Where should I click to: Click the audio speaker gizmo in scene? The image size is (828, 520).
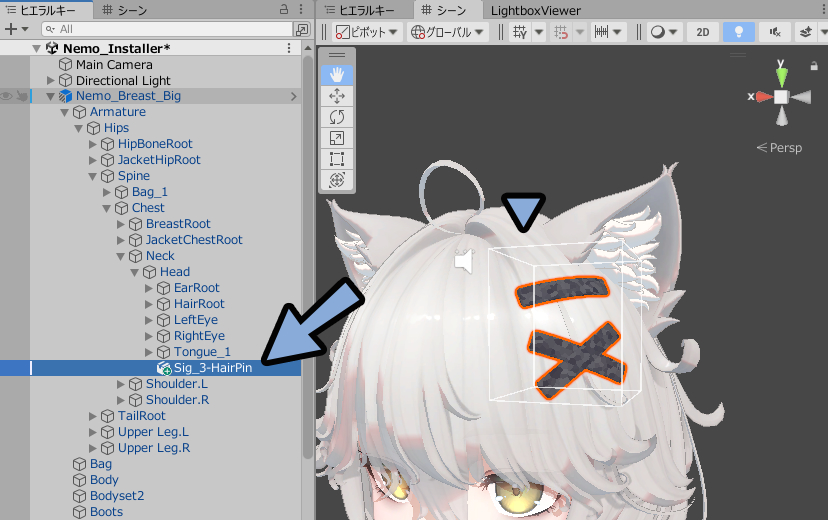click(x=464, y=261)
